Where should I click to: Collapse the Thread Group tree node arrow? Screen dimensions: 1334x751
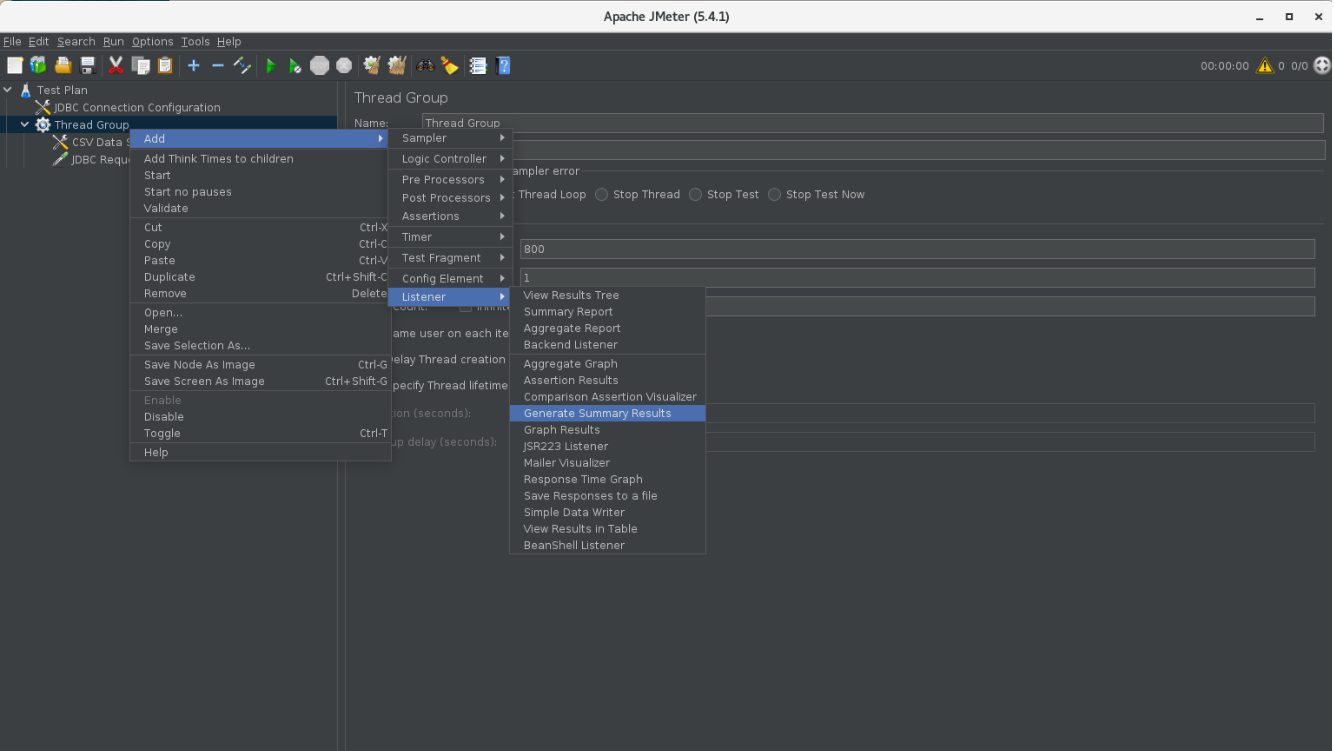(25, 125)
